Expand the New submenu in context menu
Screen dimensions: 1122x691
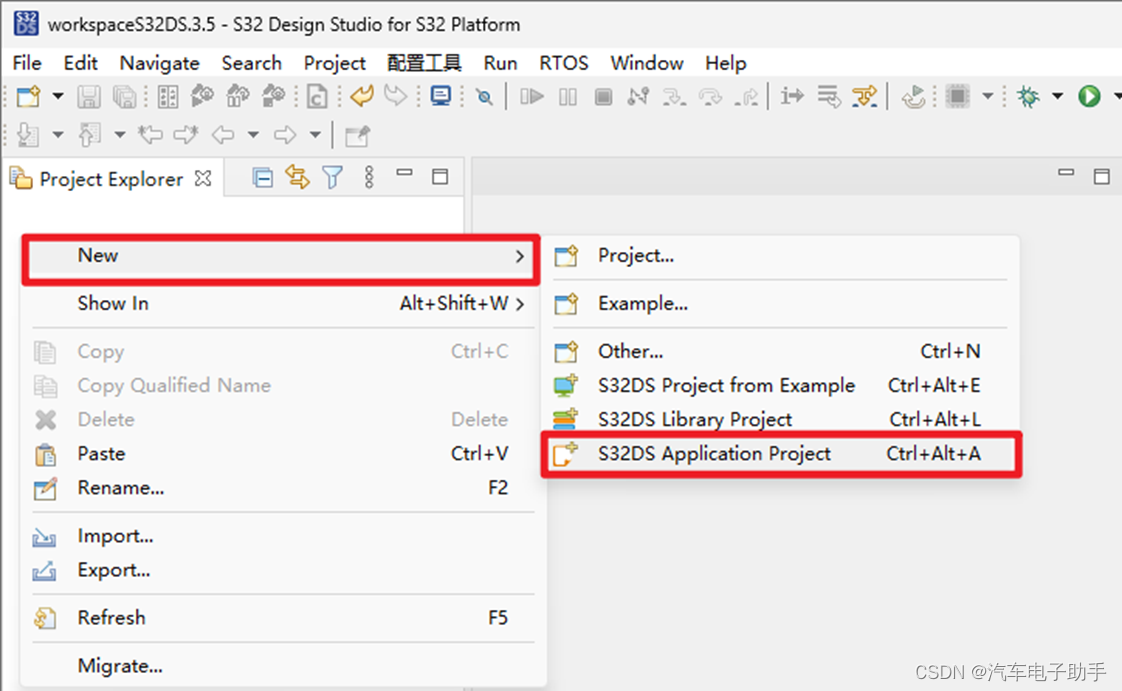(280, 256)
